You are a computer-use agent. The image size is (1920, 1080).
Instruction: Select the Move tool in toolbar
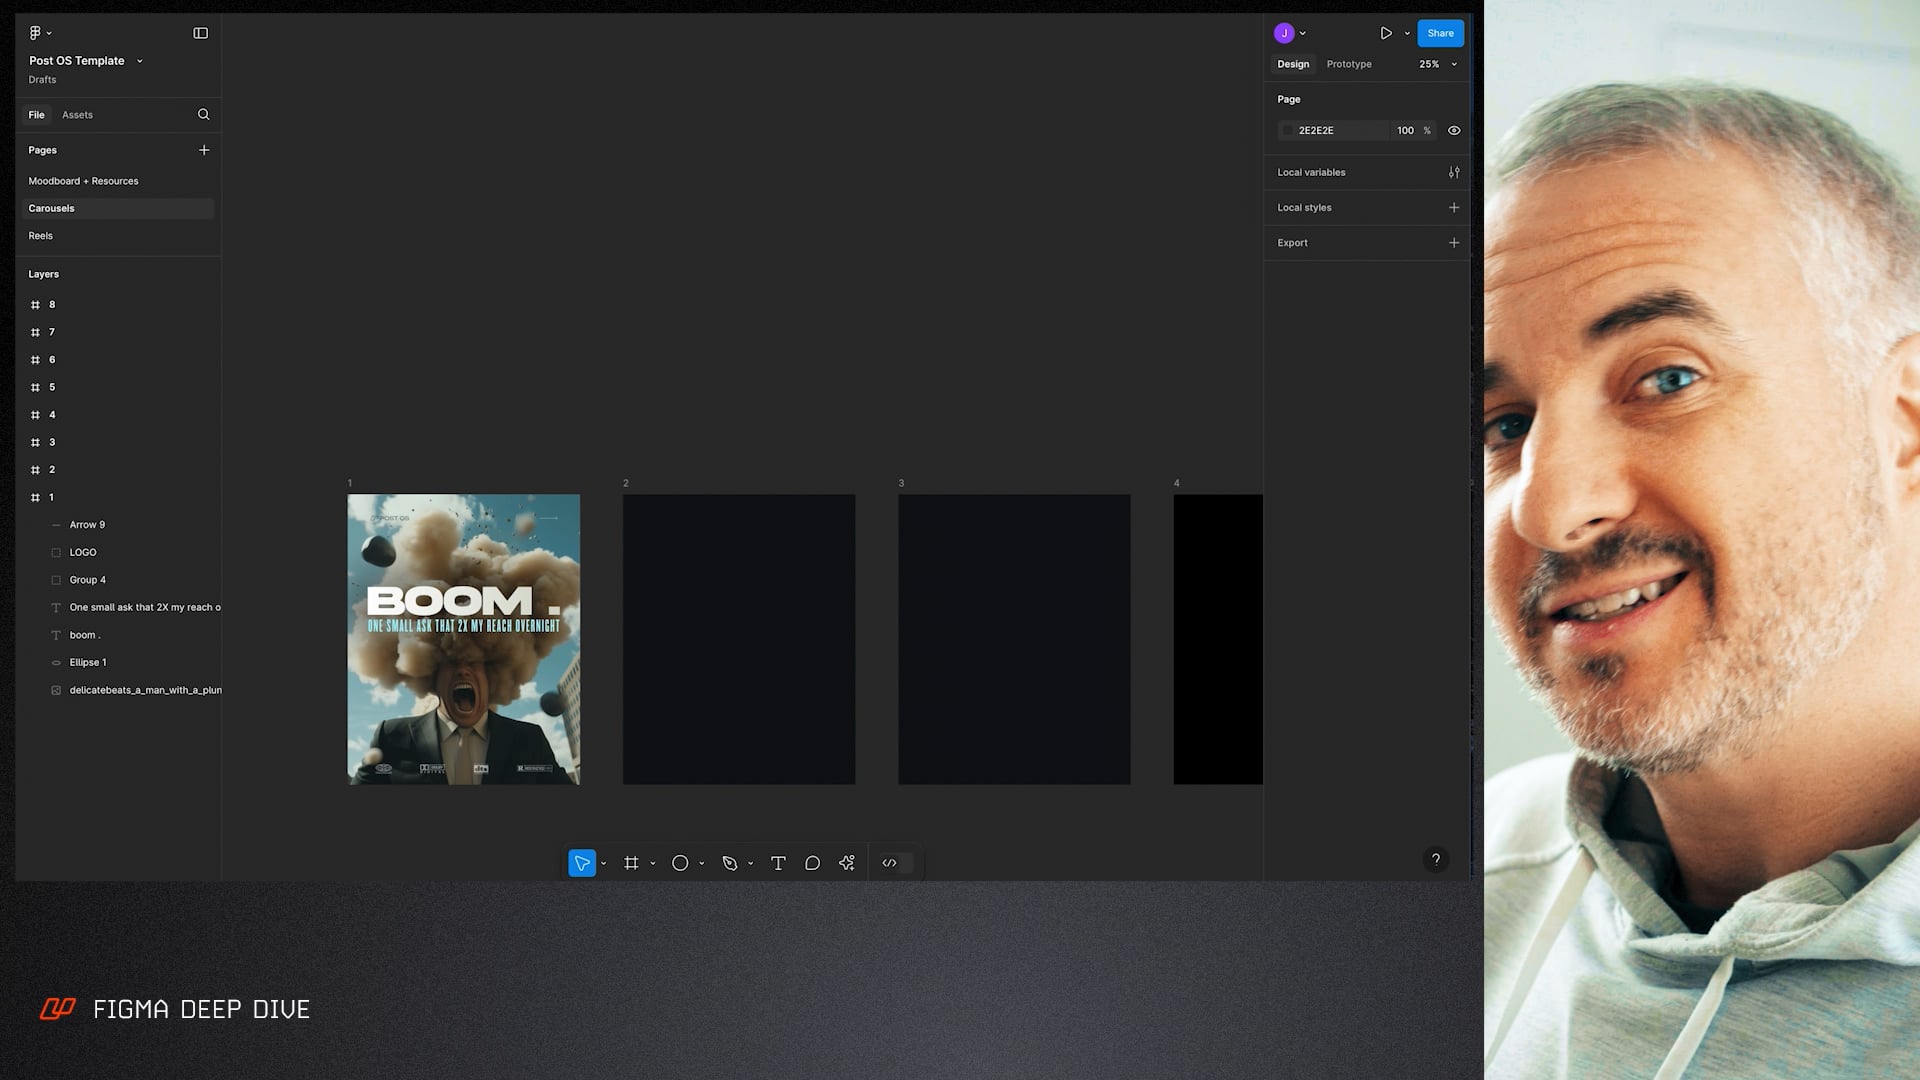coord(582,863)
